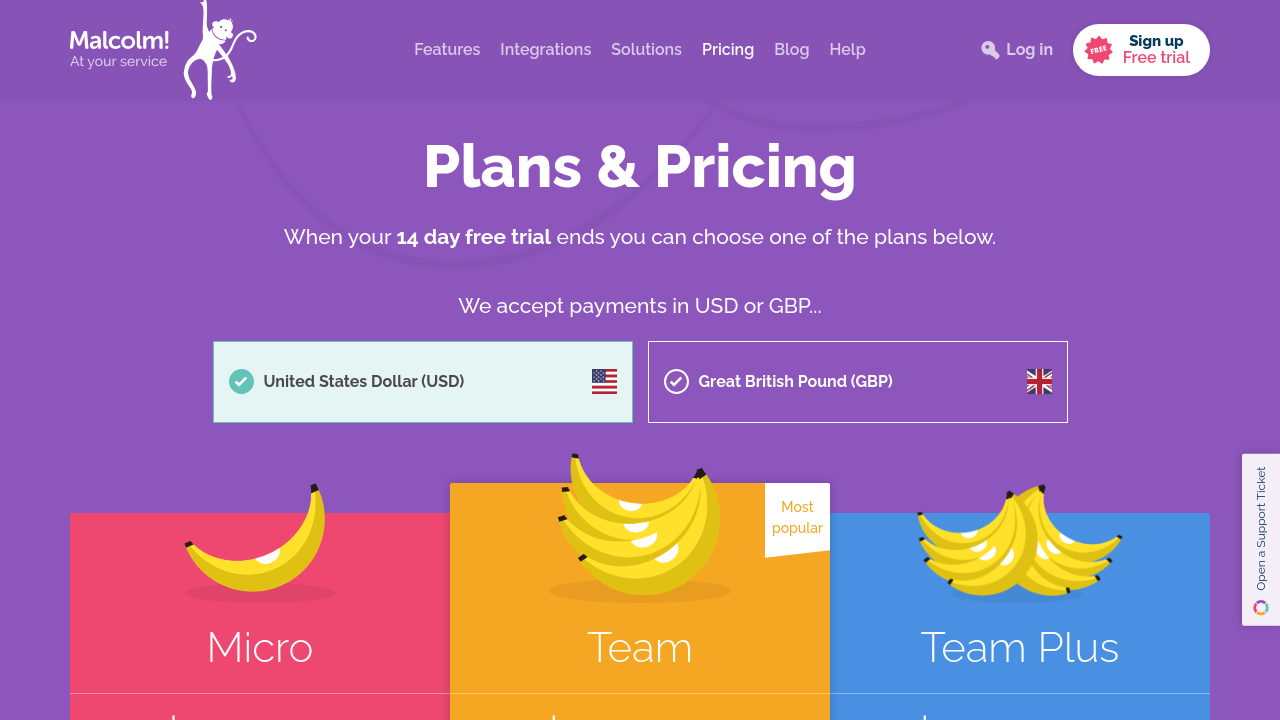The height and width of the screenshot is (720, 1280).
Task: Open the Solutions navigation menu
Action: pos(646,50)
